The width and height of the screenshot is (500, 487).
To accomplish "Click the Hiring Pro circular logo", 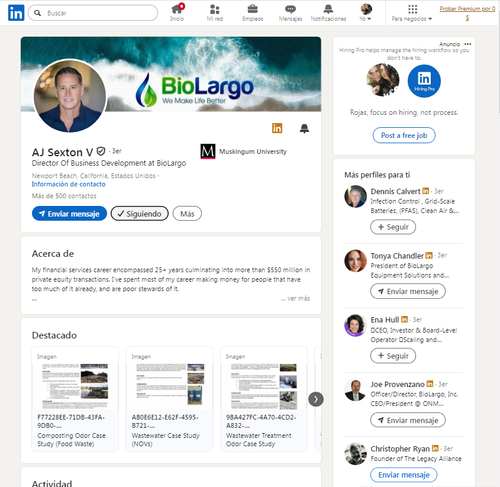I will click(424, 81).
